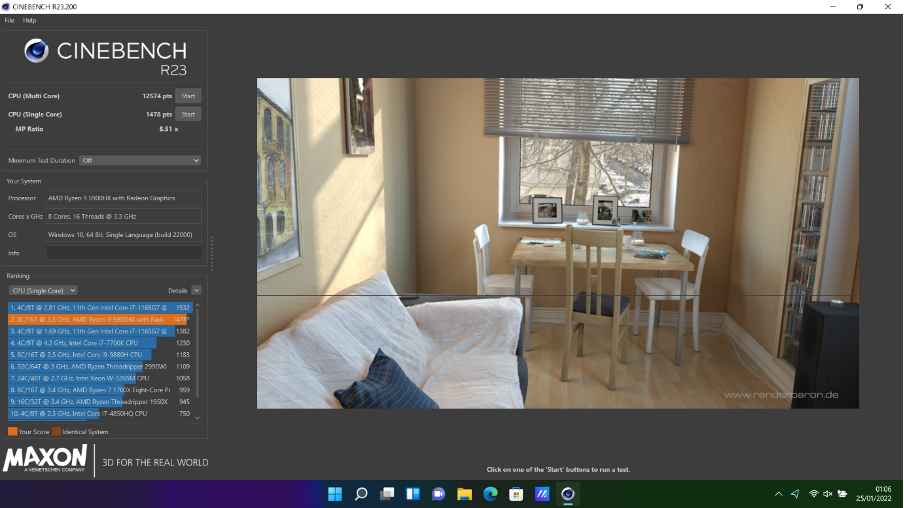This screenshot has height=508, width=904.
Task: Open the CPU (Single Core) ranking dropdown
Action: (x=43, y=291)
